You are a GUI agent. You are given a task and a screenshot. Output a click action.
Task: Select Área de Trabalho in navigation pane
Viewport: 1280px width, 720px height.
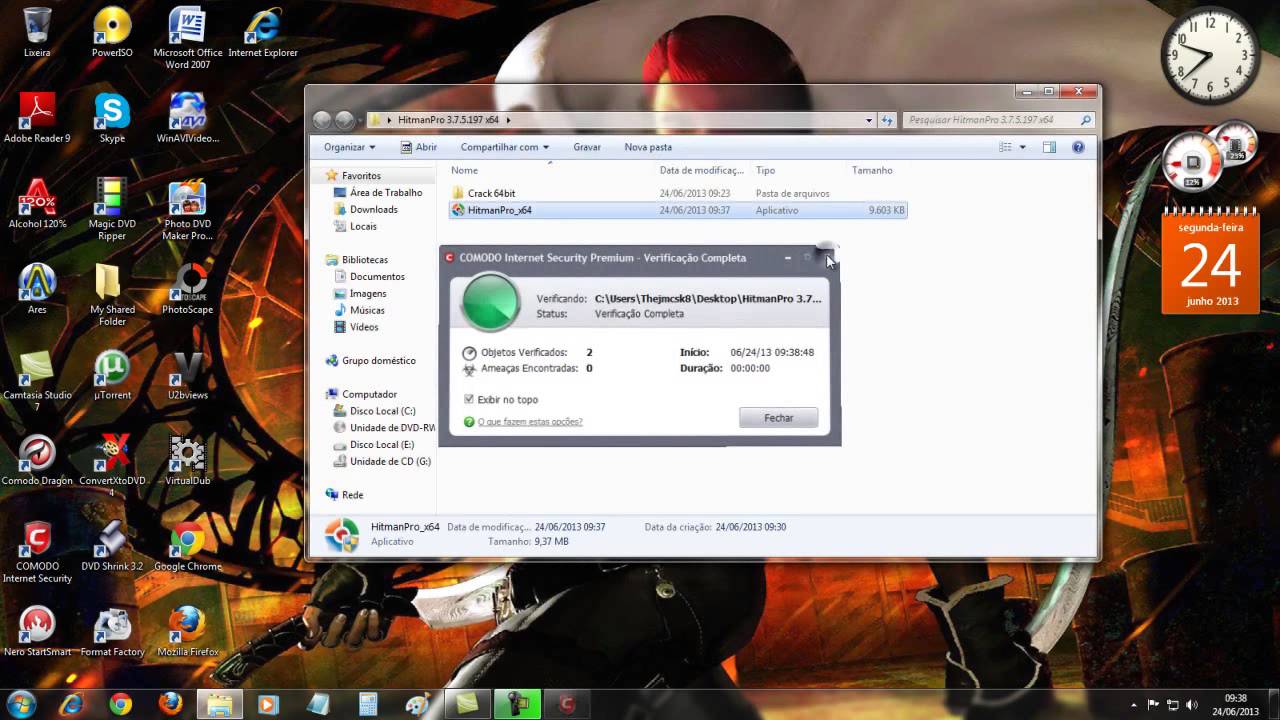click(386, 192)
